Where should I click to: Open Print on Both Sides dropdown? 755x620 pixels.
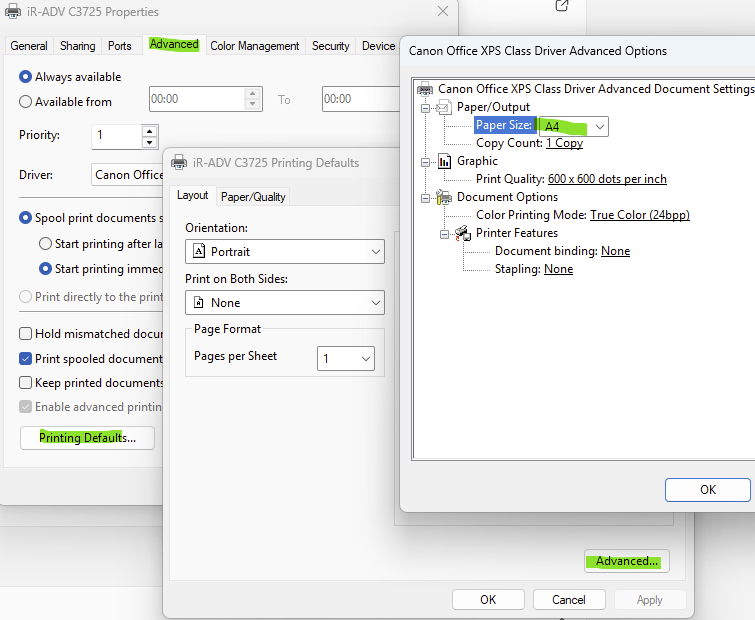click(285, 302)
